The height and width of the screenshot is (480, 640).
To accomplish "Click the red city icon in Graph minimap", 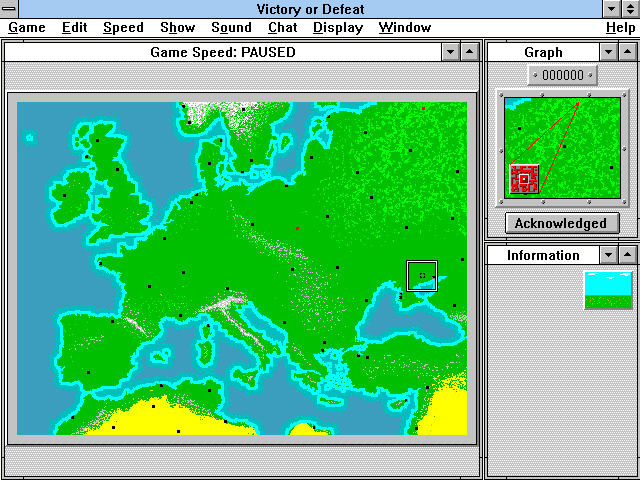I will point(524,179).
